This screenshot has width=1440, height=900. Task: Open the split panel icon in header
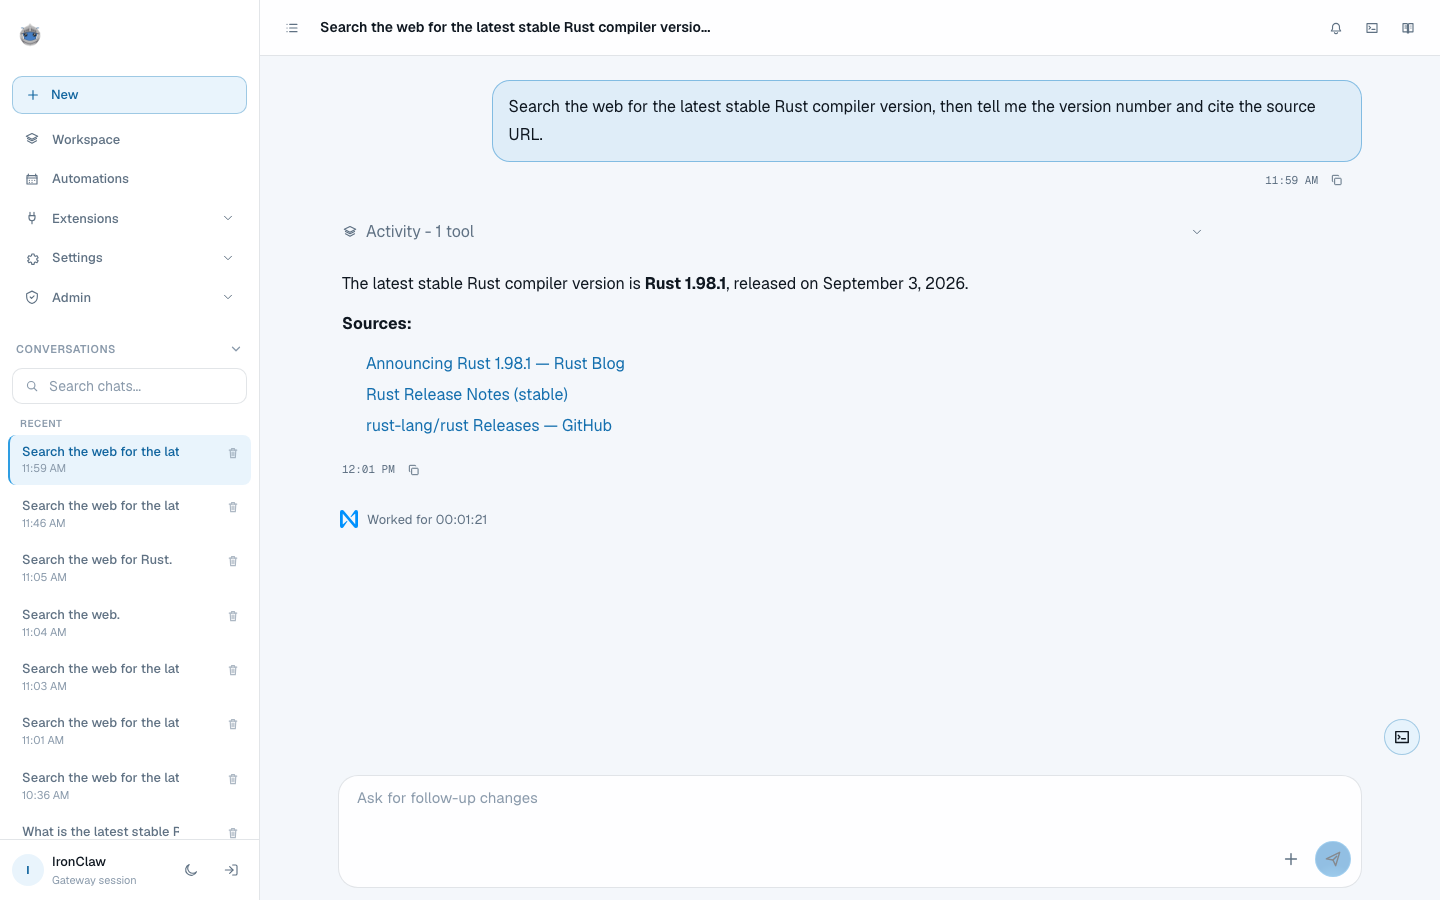(x=1408, y=28)
